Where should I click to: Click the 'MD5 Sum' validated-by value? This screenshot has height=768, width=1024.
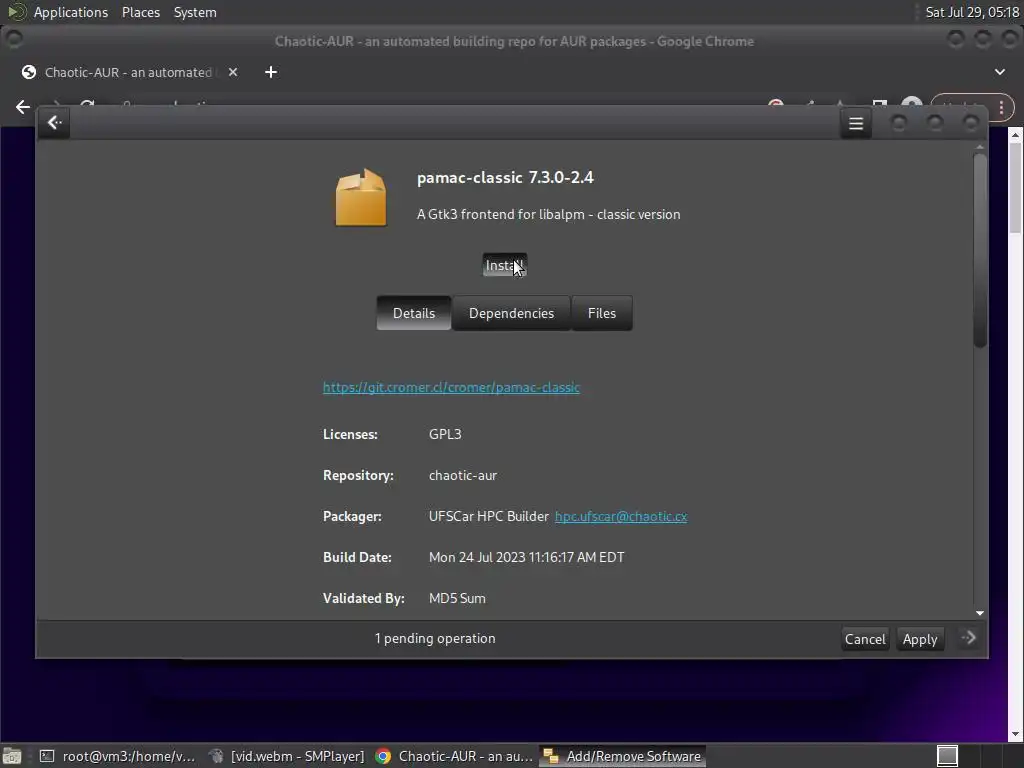(x=457, y=598)
